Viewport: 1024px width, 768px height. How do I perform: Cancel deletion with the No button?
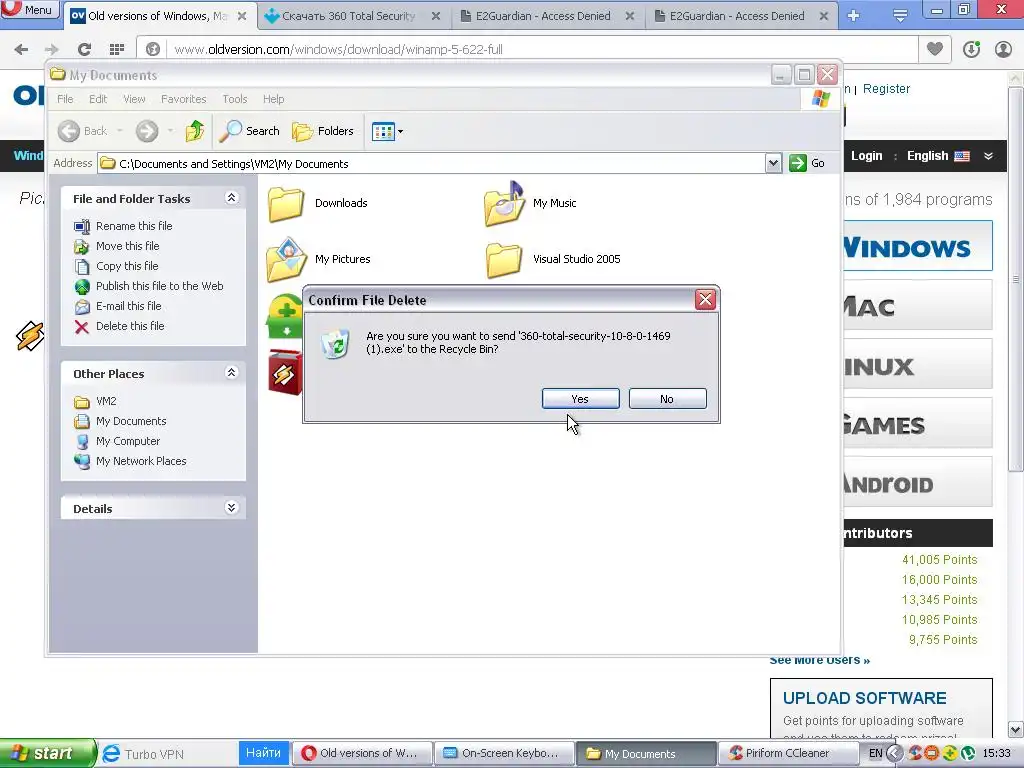click(667, 398)
